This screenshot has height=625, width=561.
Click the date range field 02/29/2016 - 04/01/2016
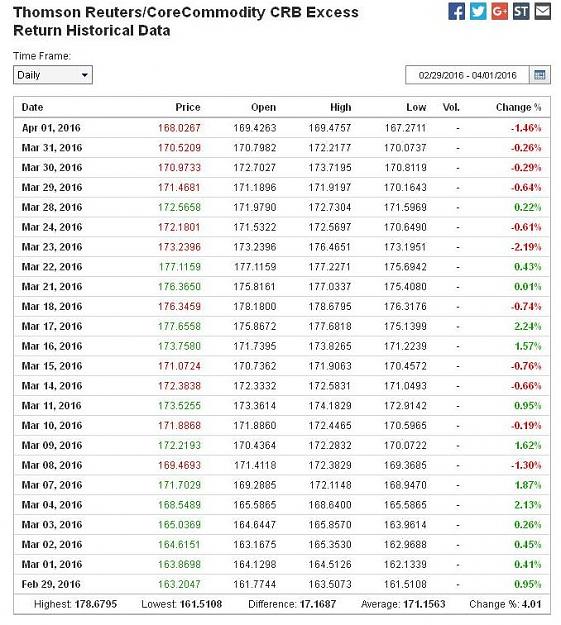467,75
